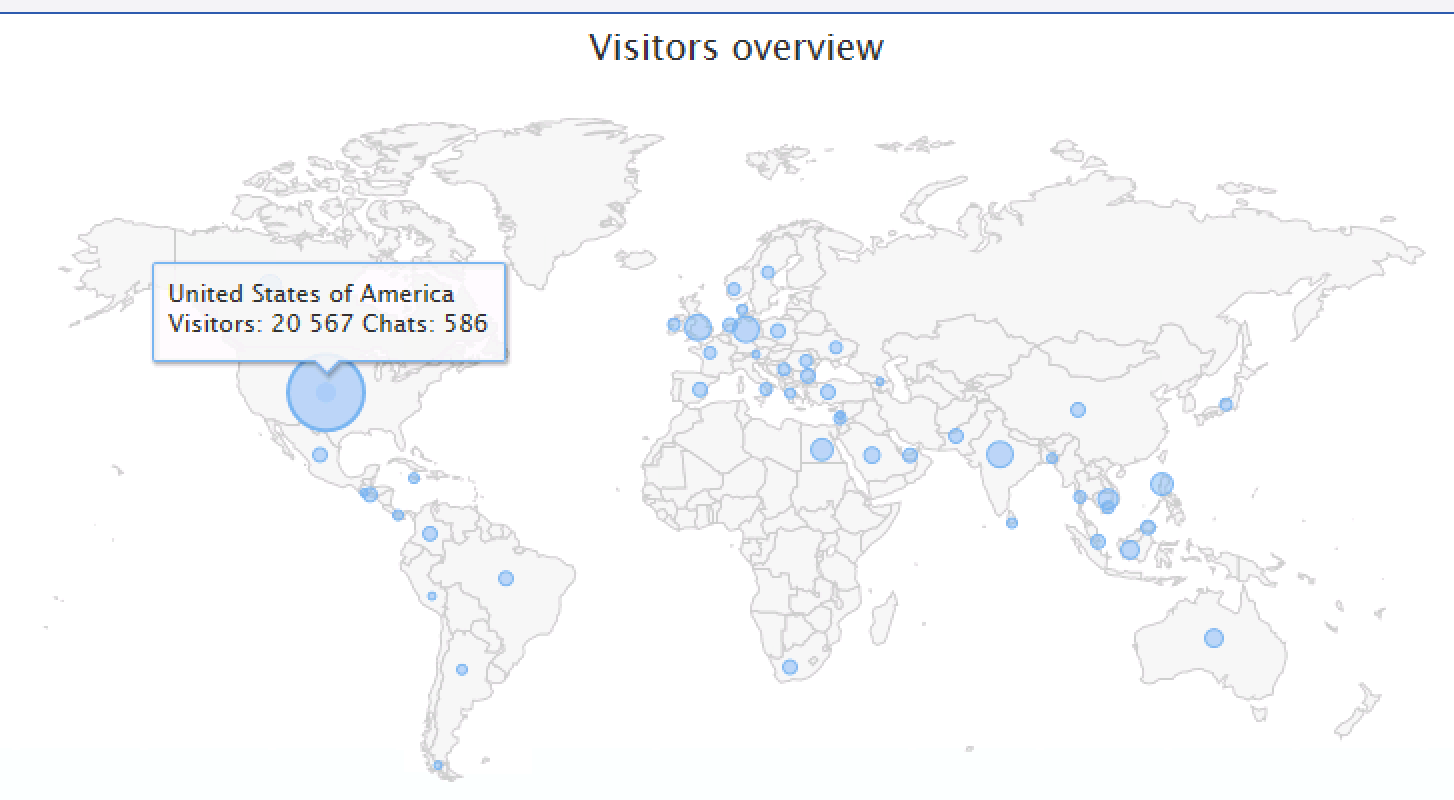Select the visitor bubble on Mexico

tap(320, 455)
